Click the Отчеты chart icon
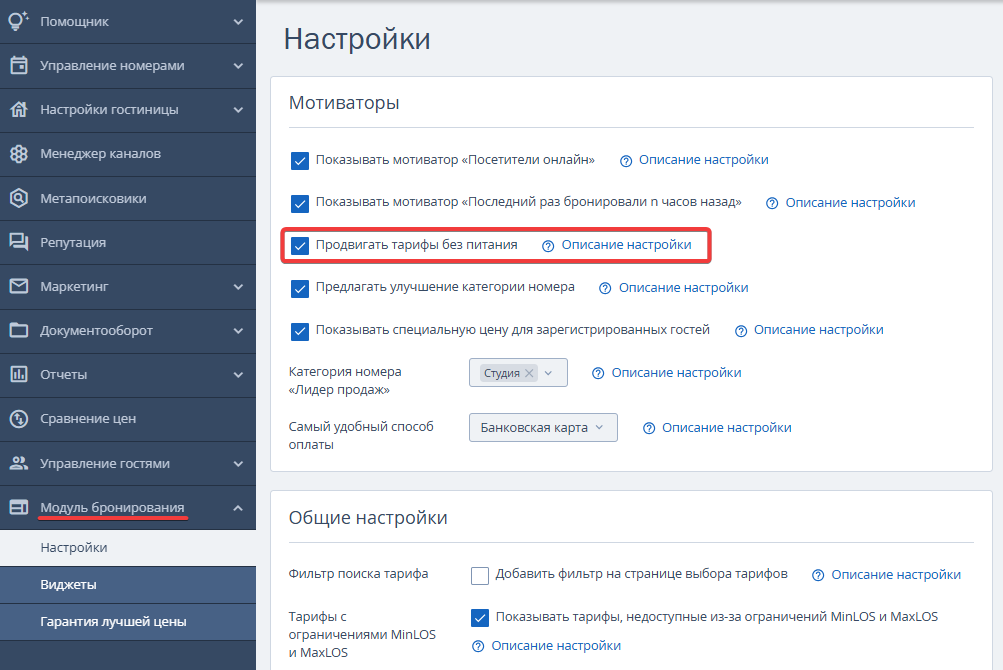This screenshot has width=1003, height=670. click(19, 374)
